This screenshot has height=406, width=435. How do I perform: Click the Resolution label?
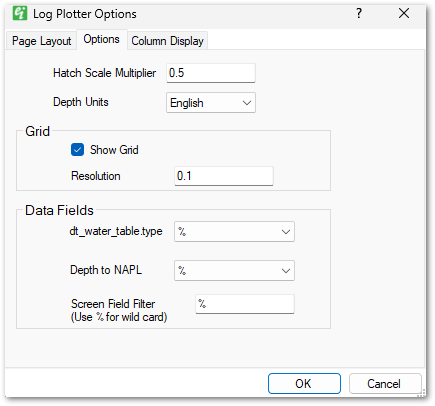pos(96,176)
